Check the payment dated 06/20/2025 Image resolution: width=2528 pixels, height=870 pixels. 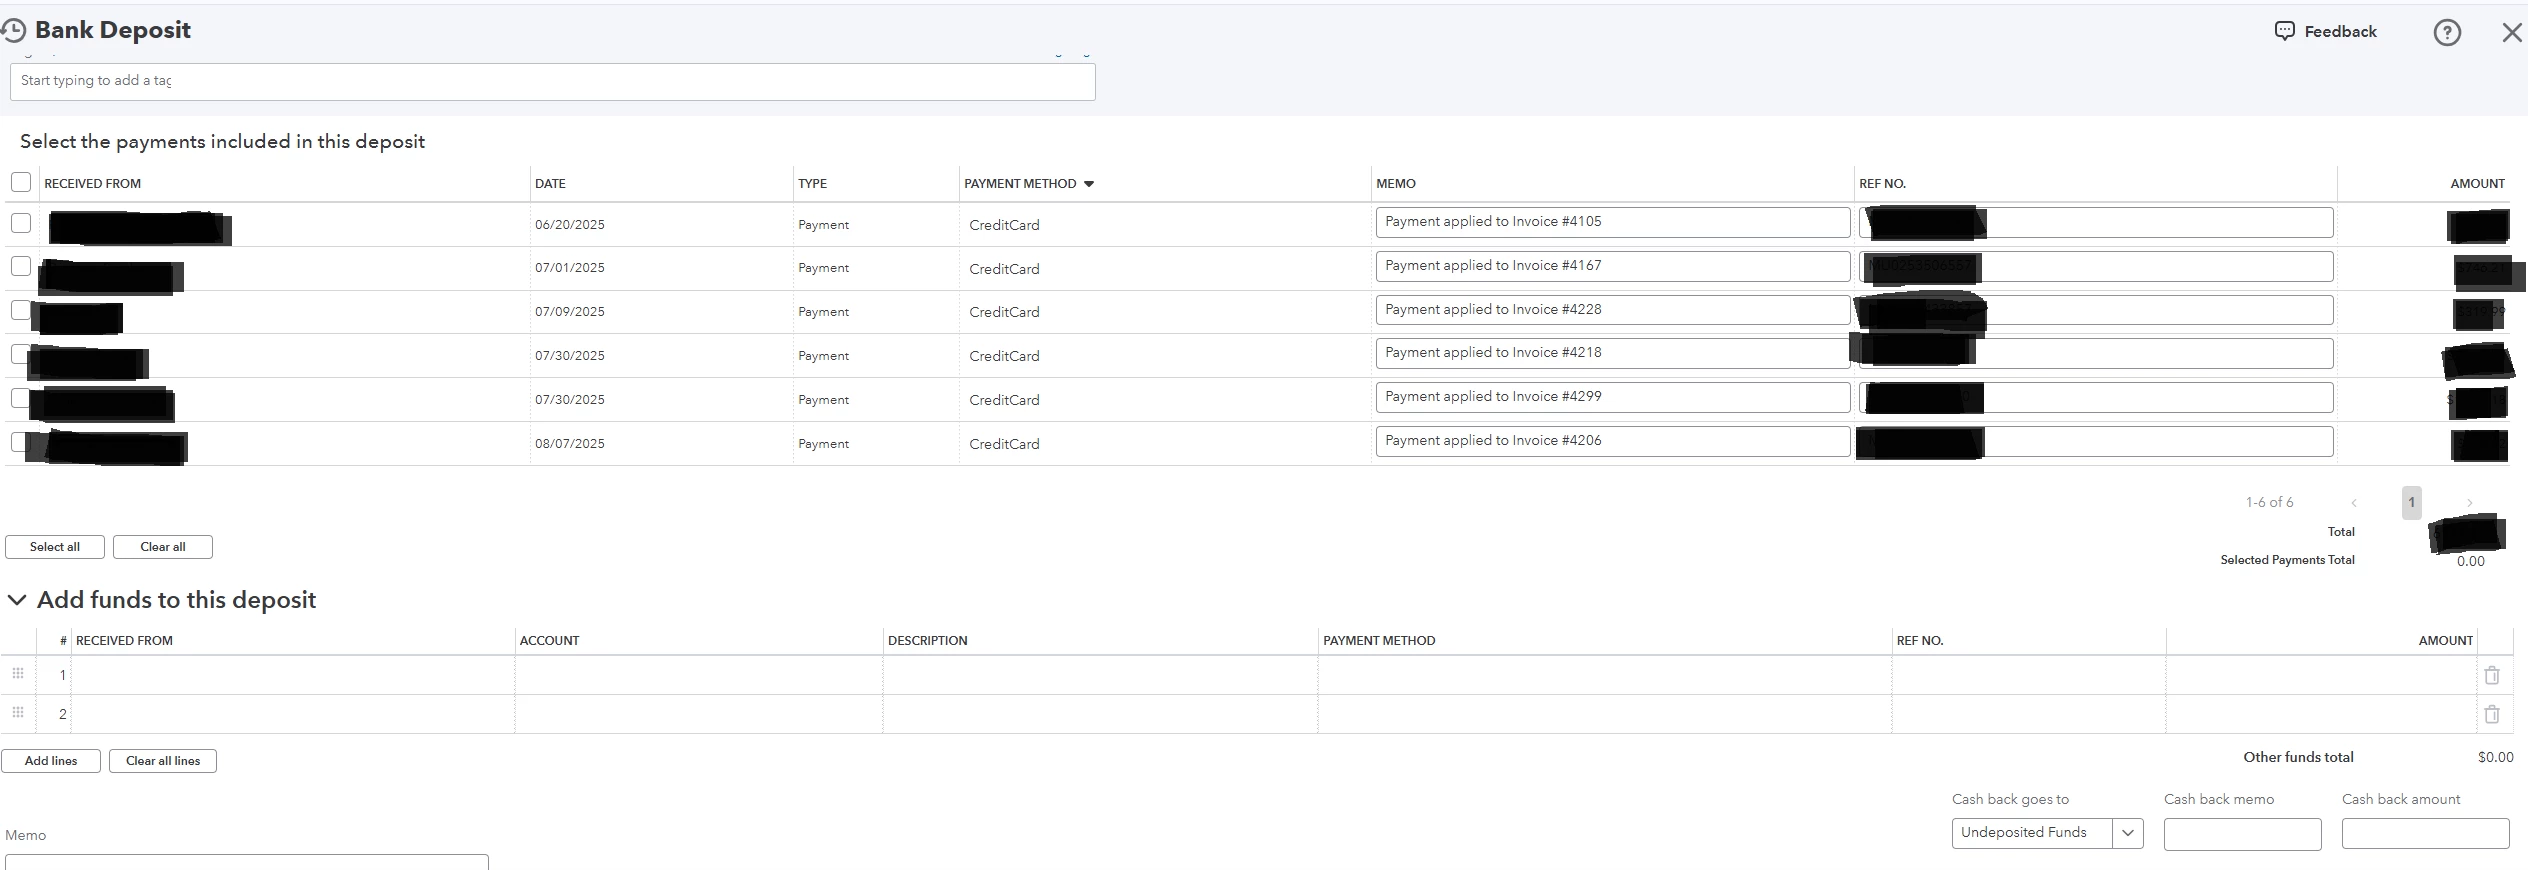(21, 223)
